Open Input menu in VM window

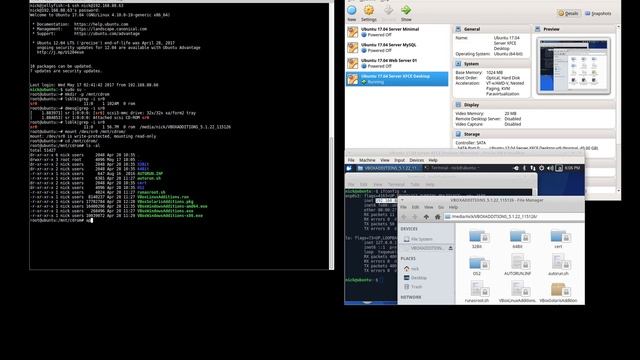399,160
